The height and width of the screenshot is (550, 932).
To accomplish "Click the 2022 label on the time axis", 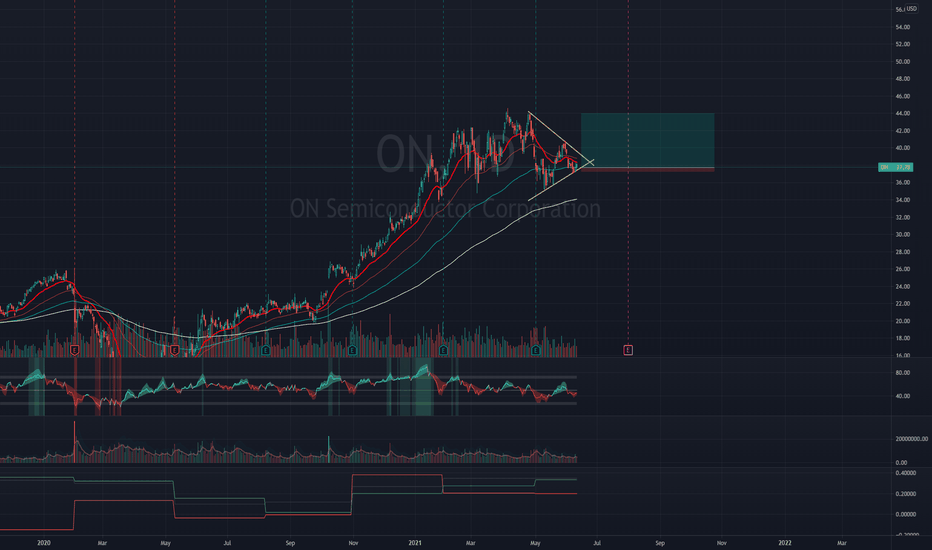I will coord(785,543).
